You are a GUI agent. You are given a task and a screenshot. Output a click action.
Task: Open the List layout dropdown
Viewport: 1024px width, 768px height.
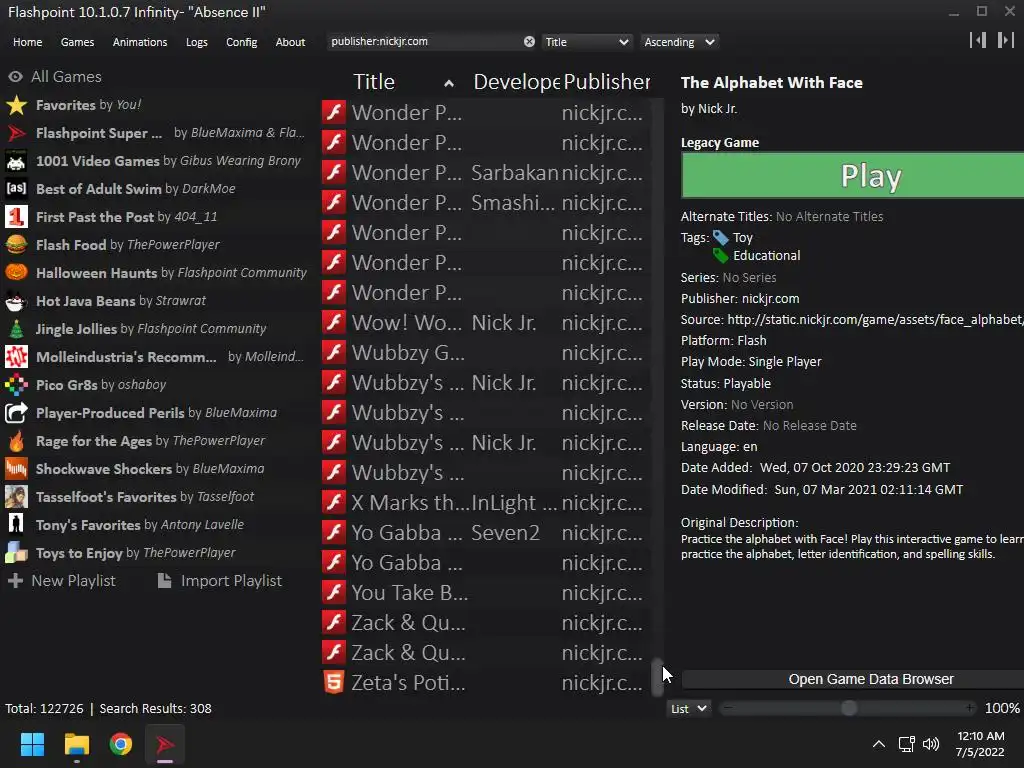coord(688,709)
